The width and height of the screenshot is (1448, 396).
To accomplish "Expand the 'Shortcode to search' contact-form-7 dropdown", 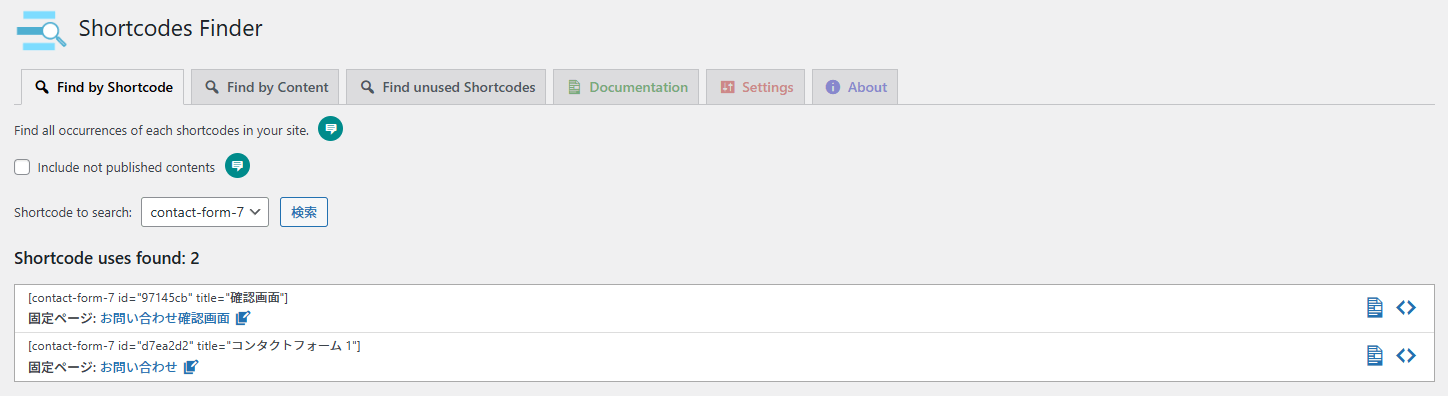I will (x=205, y=212).
